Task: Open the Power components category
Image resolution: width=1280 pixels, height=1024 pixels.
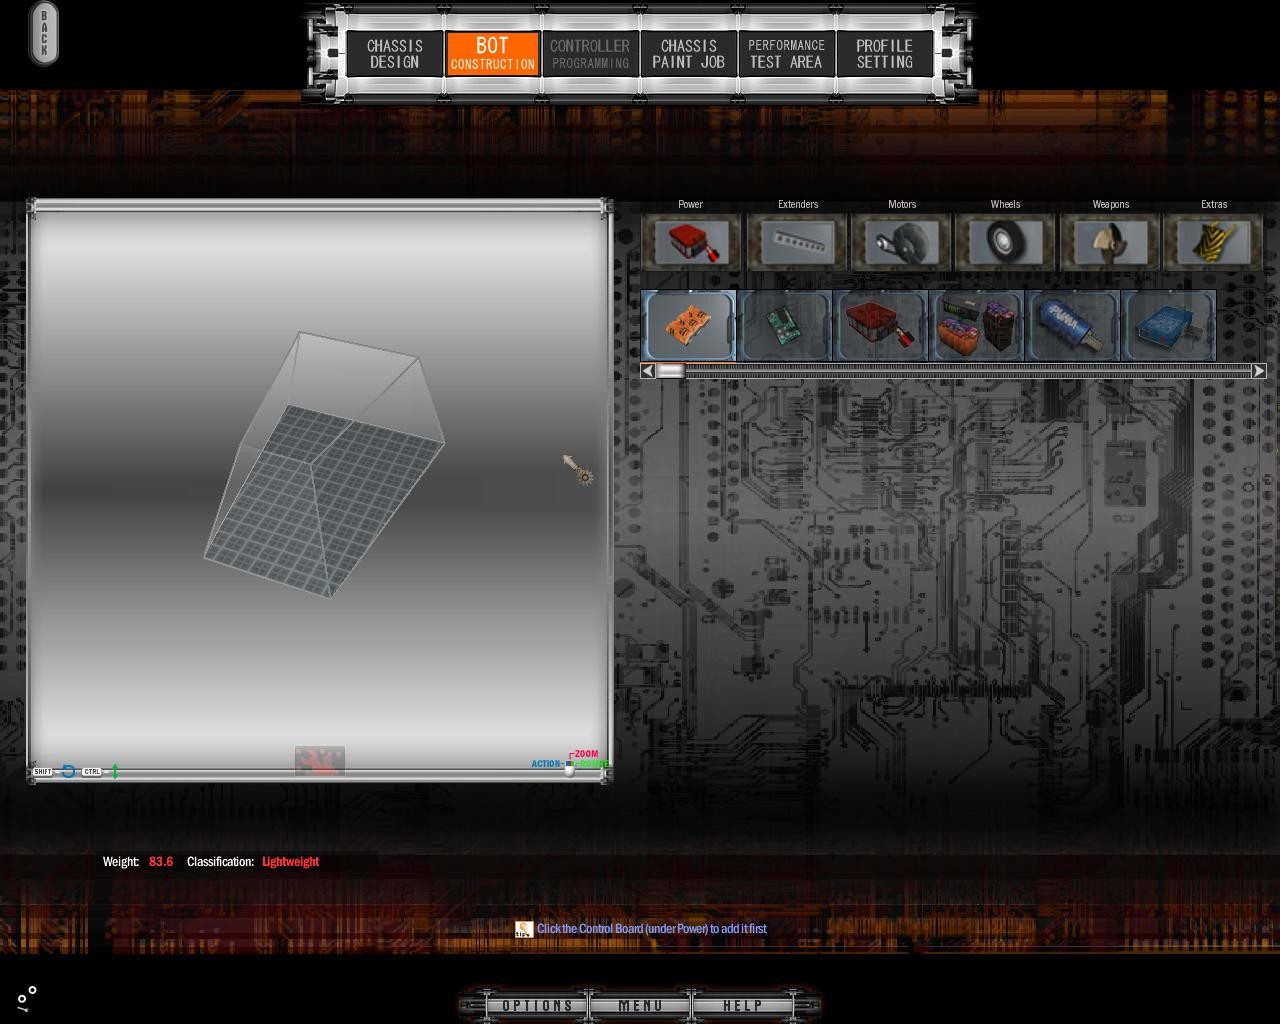Action: coord(691,241)
